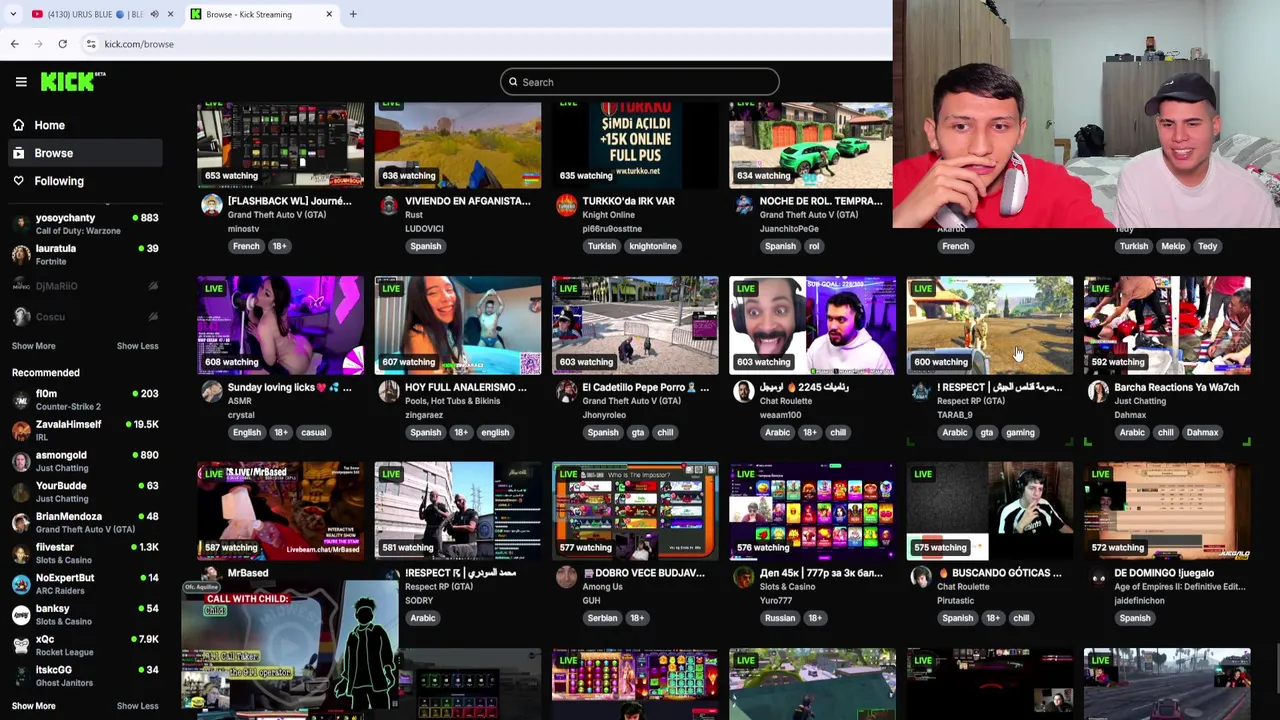Viewport: 1280px width, 720px height.
Task: Open the hamburger menu next to Kick logo
Action: (x=21, y=82)
